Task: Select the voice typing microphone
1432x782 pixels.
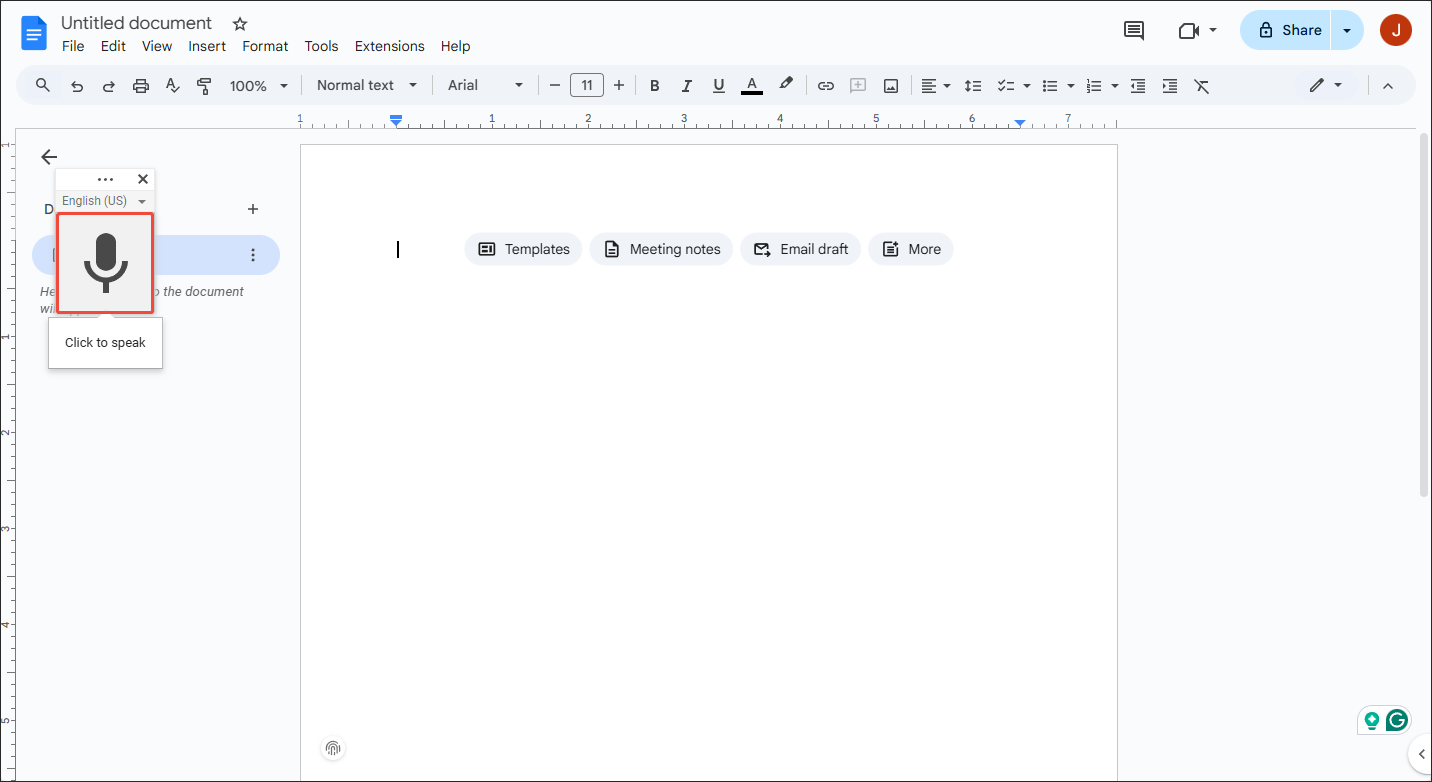Action: [x=105, y=262]
